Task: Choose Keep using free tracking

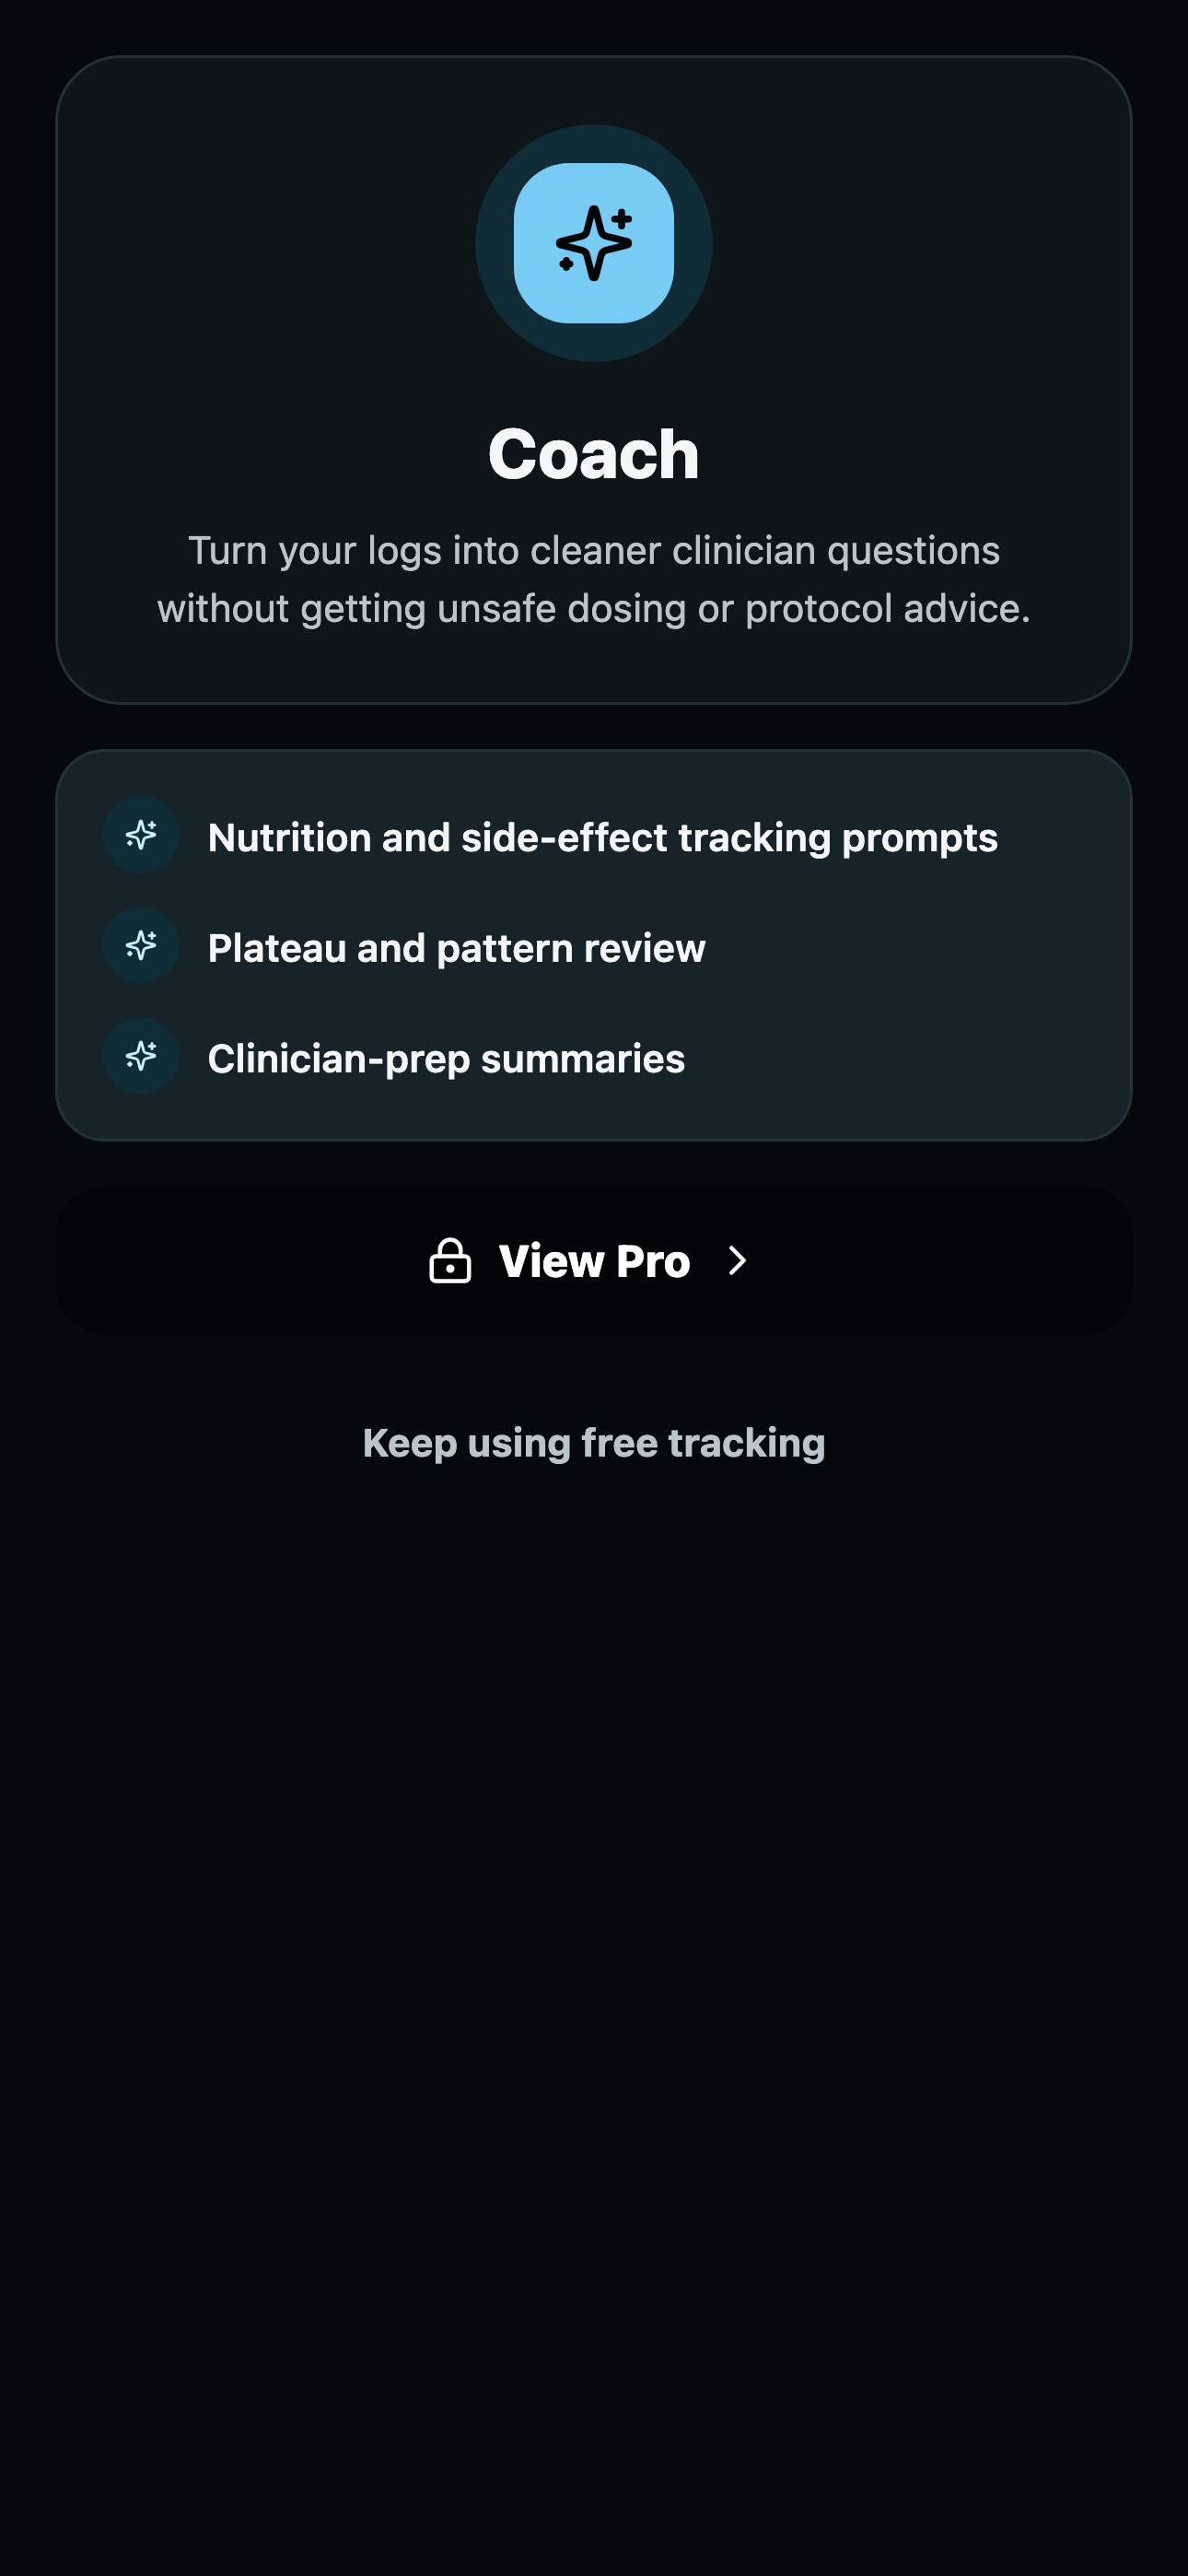Action: 594,1443
